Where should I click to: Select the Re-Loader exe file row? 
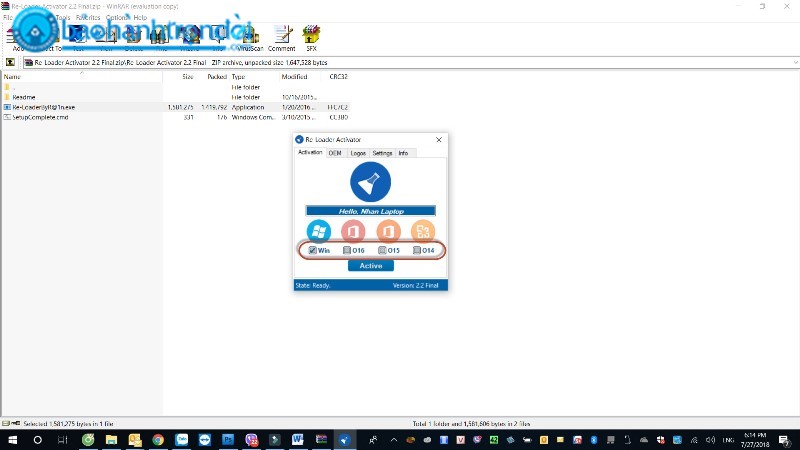pos(176,107)
